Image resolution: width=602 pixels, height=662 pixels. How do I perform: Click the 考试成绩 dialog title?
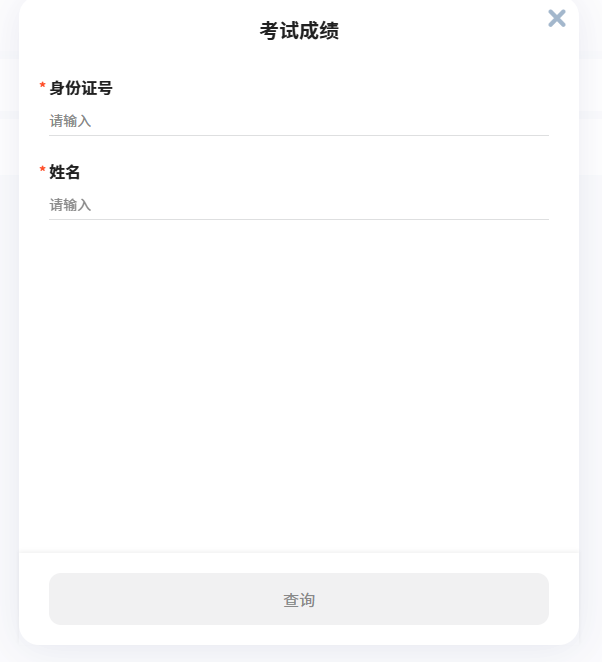click(x=299, y=31)
